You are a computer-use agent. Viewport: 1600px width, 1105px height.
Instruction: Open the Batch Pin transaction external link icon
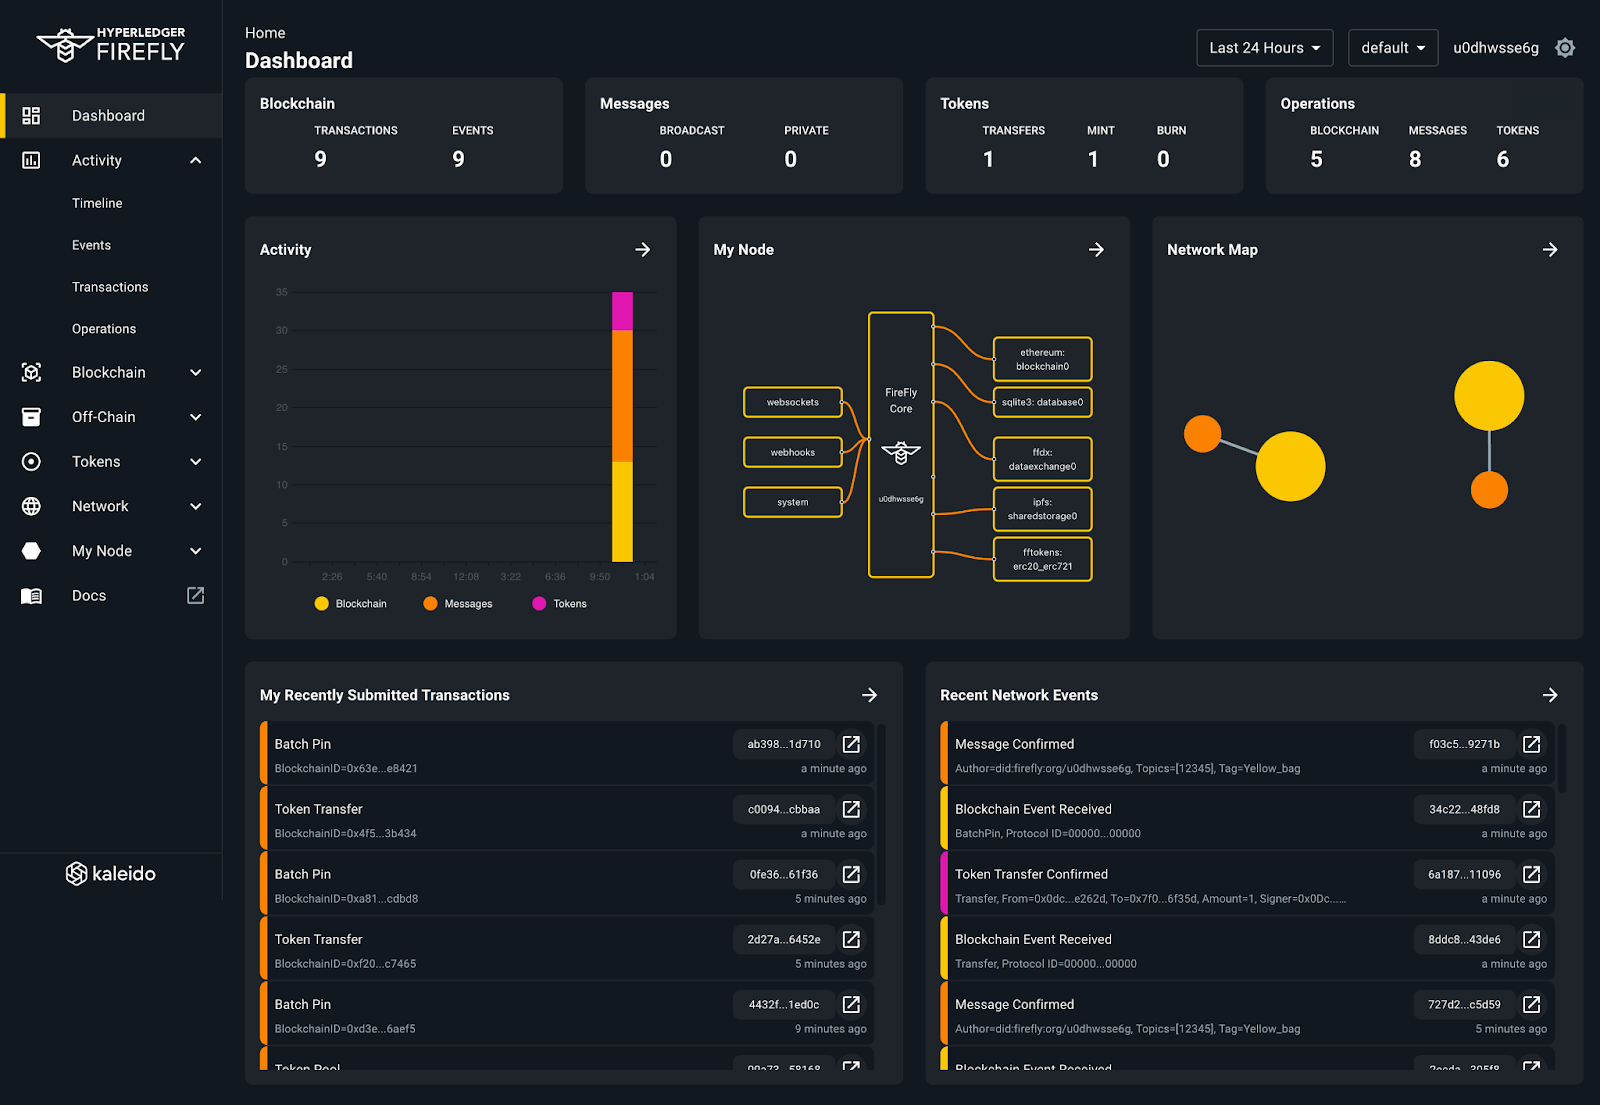(x=851, y=744)
